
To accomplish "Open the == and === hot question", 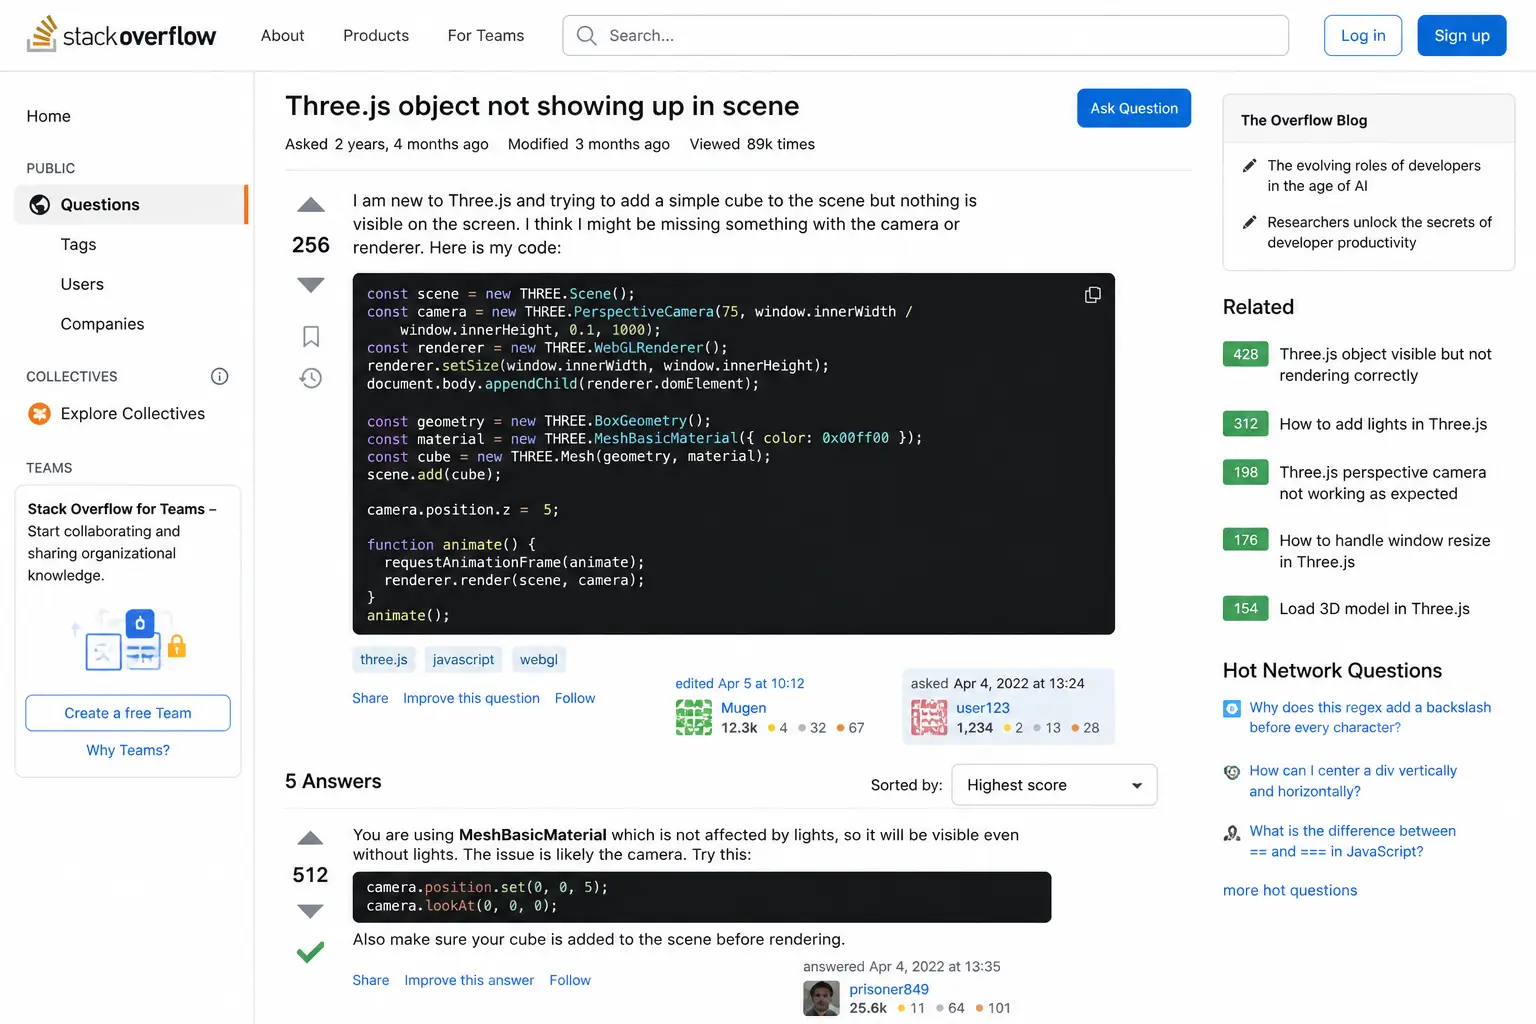I will pyautogui.click(x=1352, y=841).
